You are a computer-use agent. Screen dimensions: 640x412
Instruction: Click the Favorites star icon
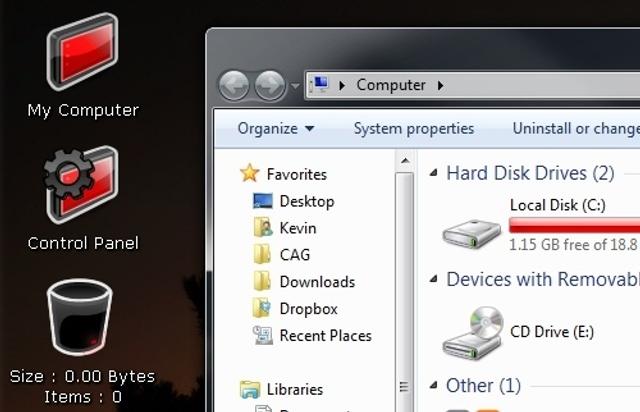point(250,173)
